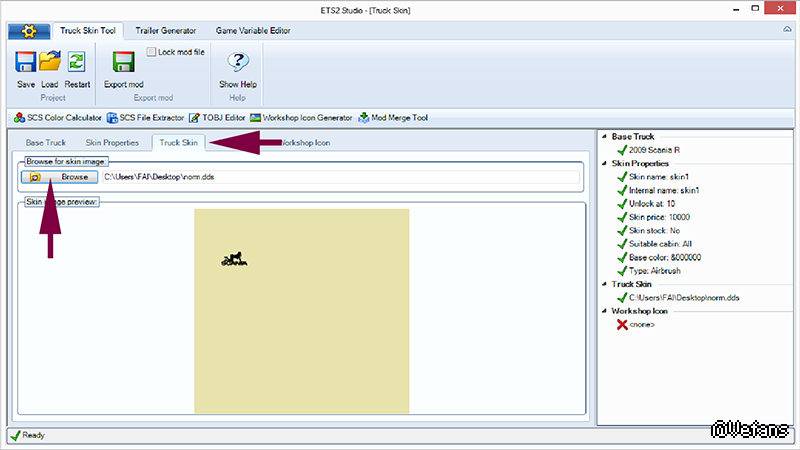This screenshot has width=800, height=450.
Task: Click the skin image preview thumbnail
Action: tap(301, 310)
